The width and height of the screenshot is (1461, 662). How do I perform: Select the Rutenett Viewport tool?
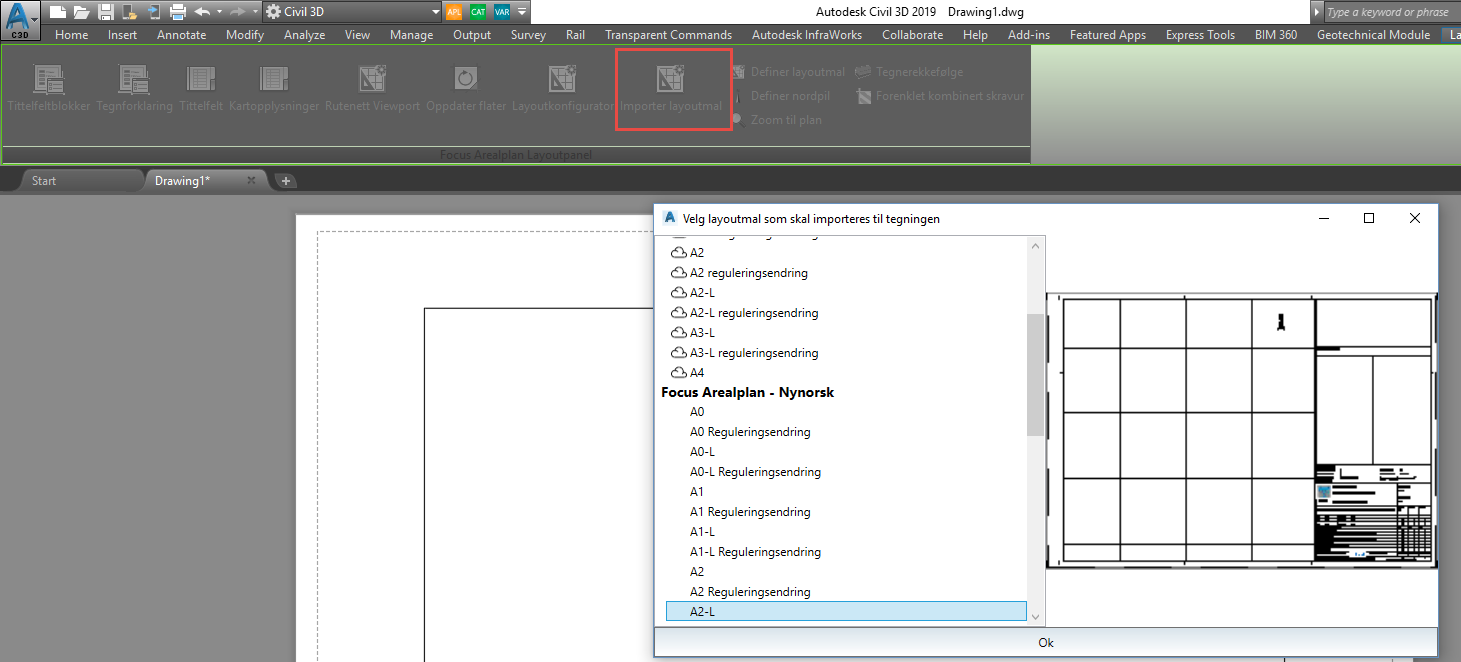pos(372,80)
